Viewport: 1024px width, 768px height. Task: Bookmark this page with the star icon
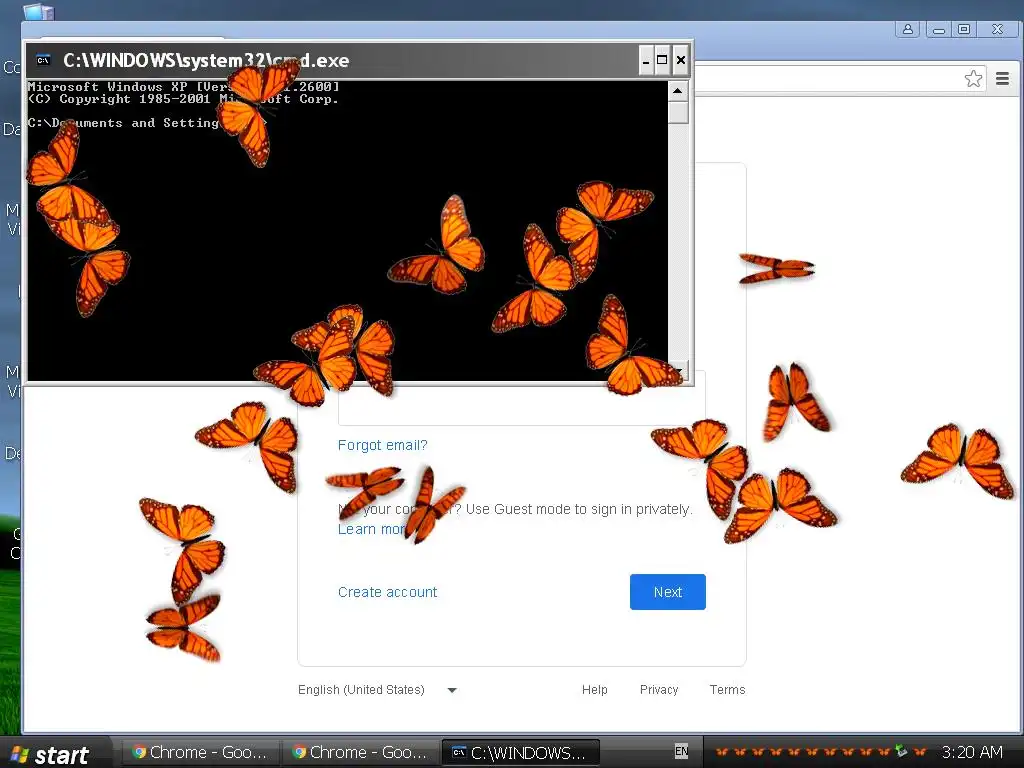click(x=973, y=78)
